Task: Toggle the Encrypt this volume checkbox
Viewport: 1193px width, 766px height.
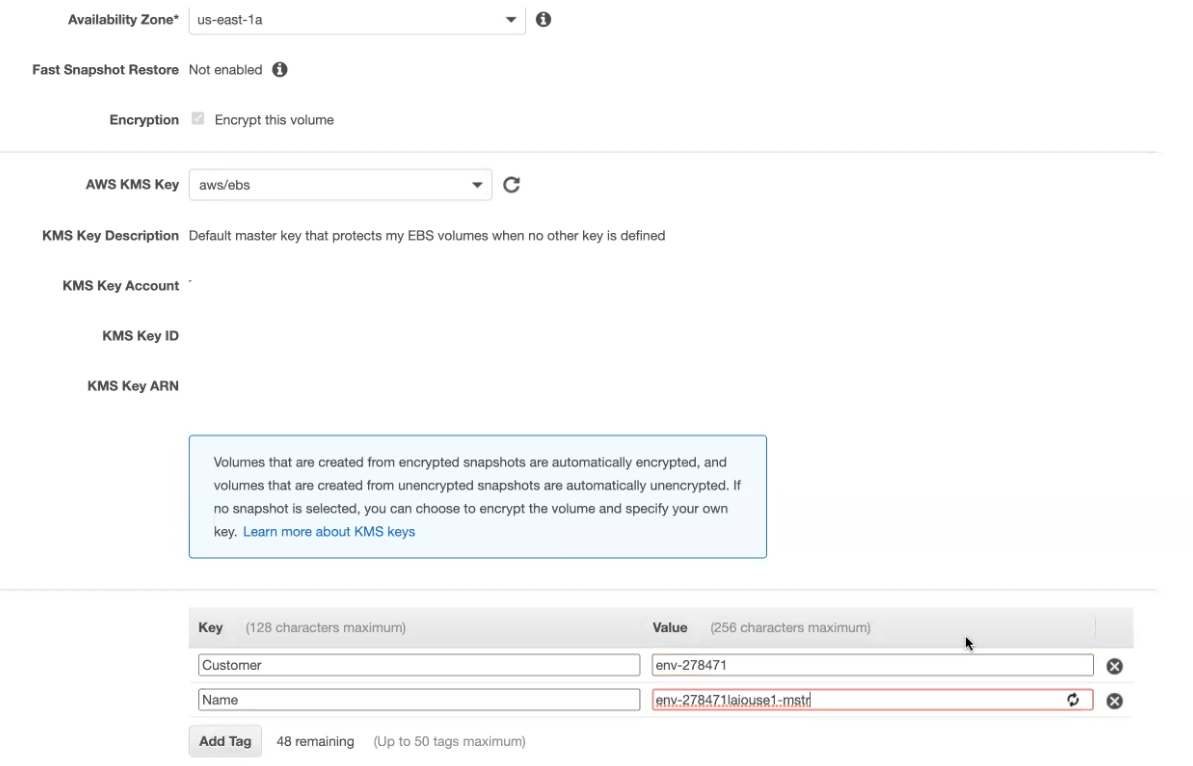Action: pos(198,120)
